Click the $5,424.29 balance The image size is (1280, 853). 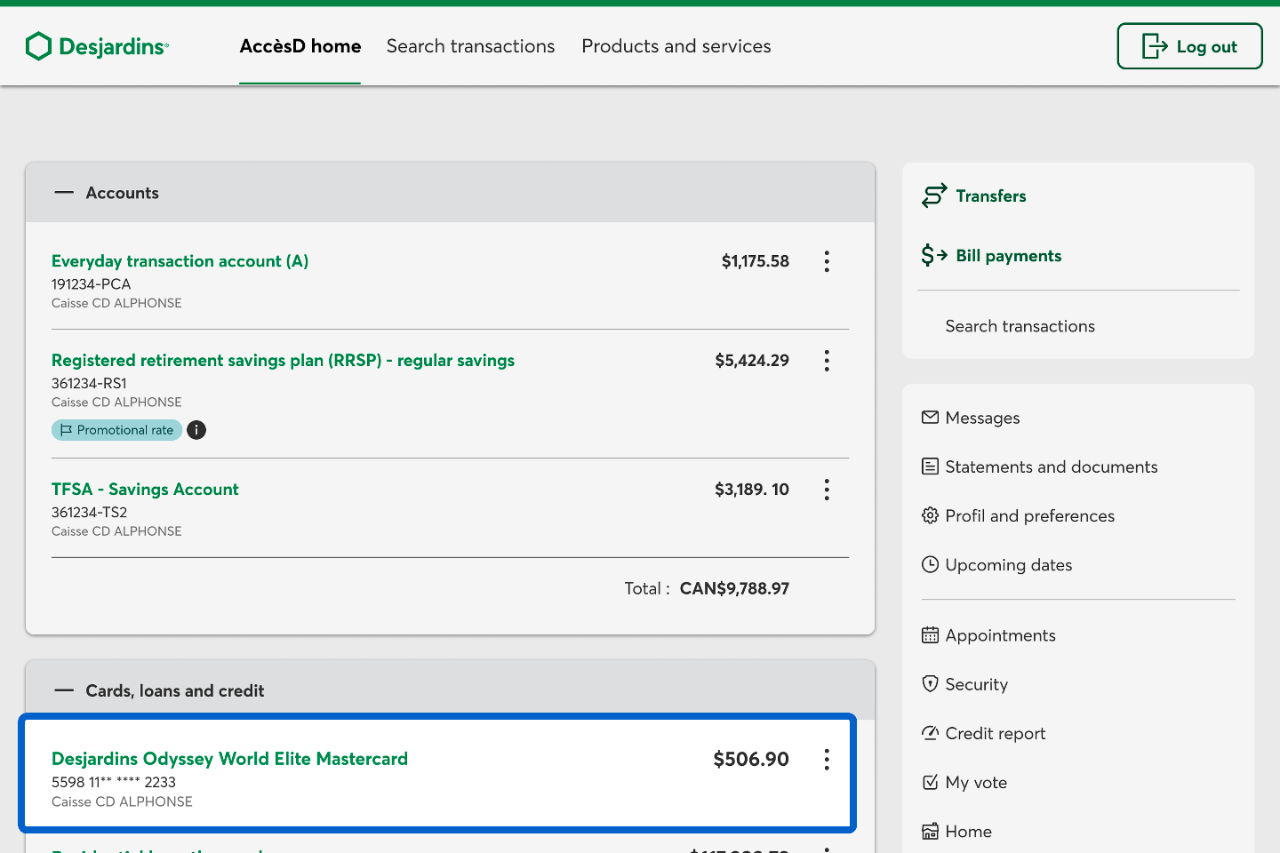coord(752,360)
